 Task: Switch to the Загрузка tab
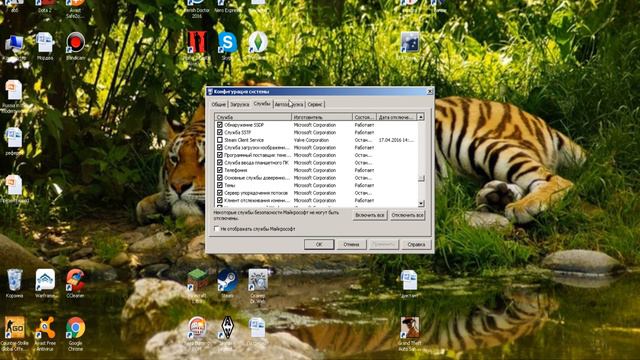240,104
